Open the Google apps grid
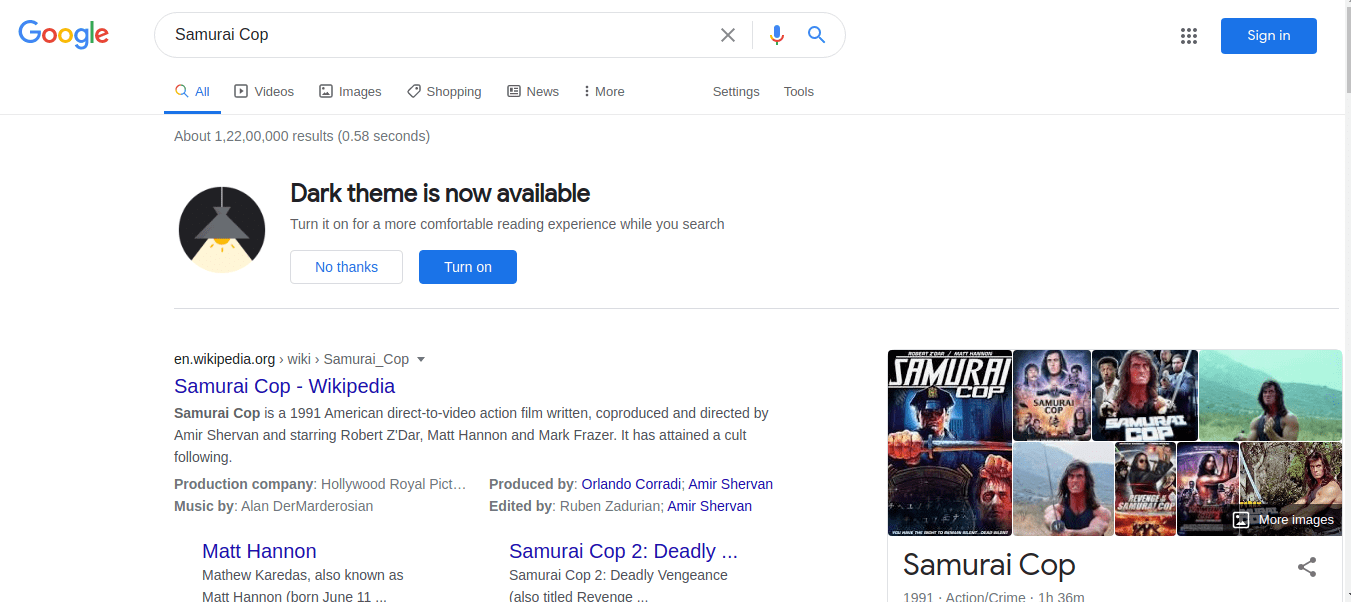 point(1188,36)
